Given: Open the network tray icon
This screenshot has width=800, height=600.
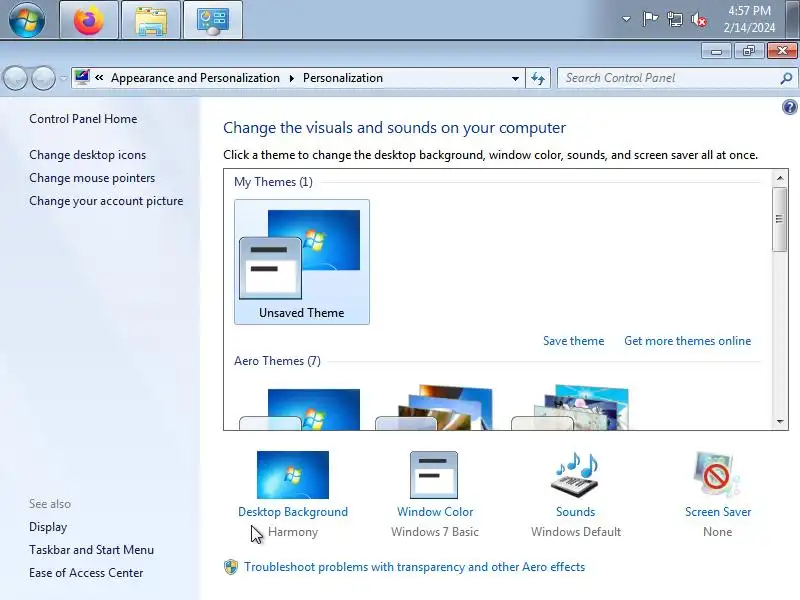Looking at the screenshot, I should point(674,19).
